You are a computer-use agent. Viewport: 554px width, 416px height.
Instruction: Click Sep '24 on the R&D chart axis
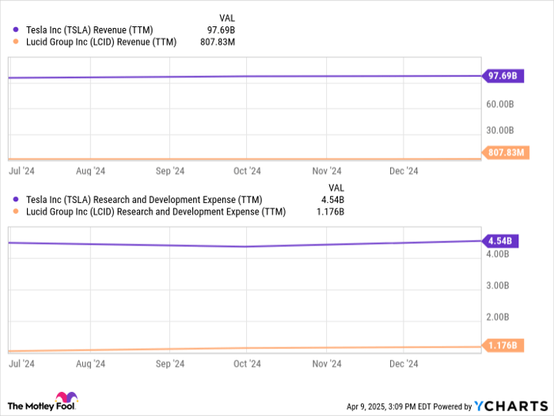pos(170,364)
